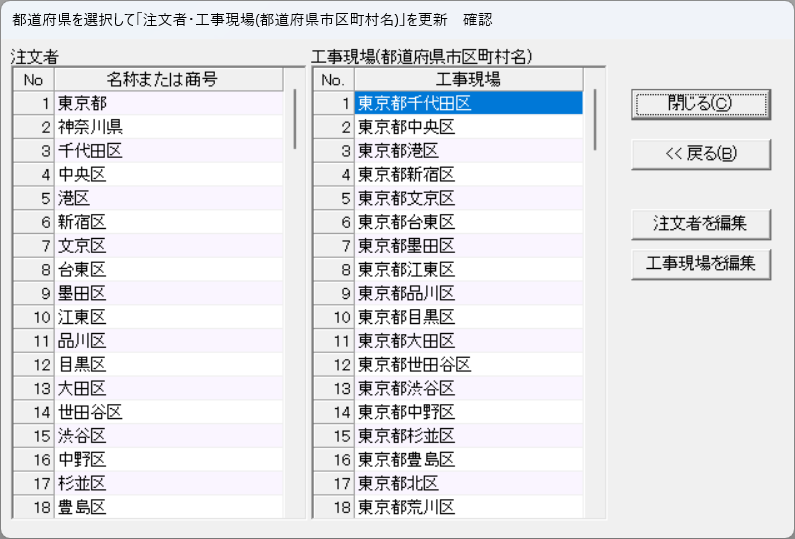Select 東京都墨田区 in the 工事現場 list

tap(468, 246)
